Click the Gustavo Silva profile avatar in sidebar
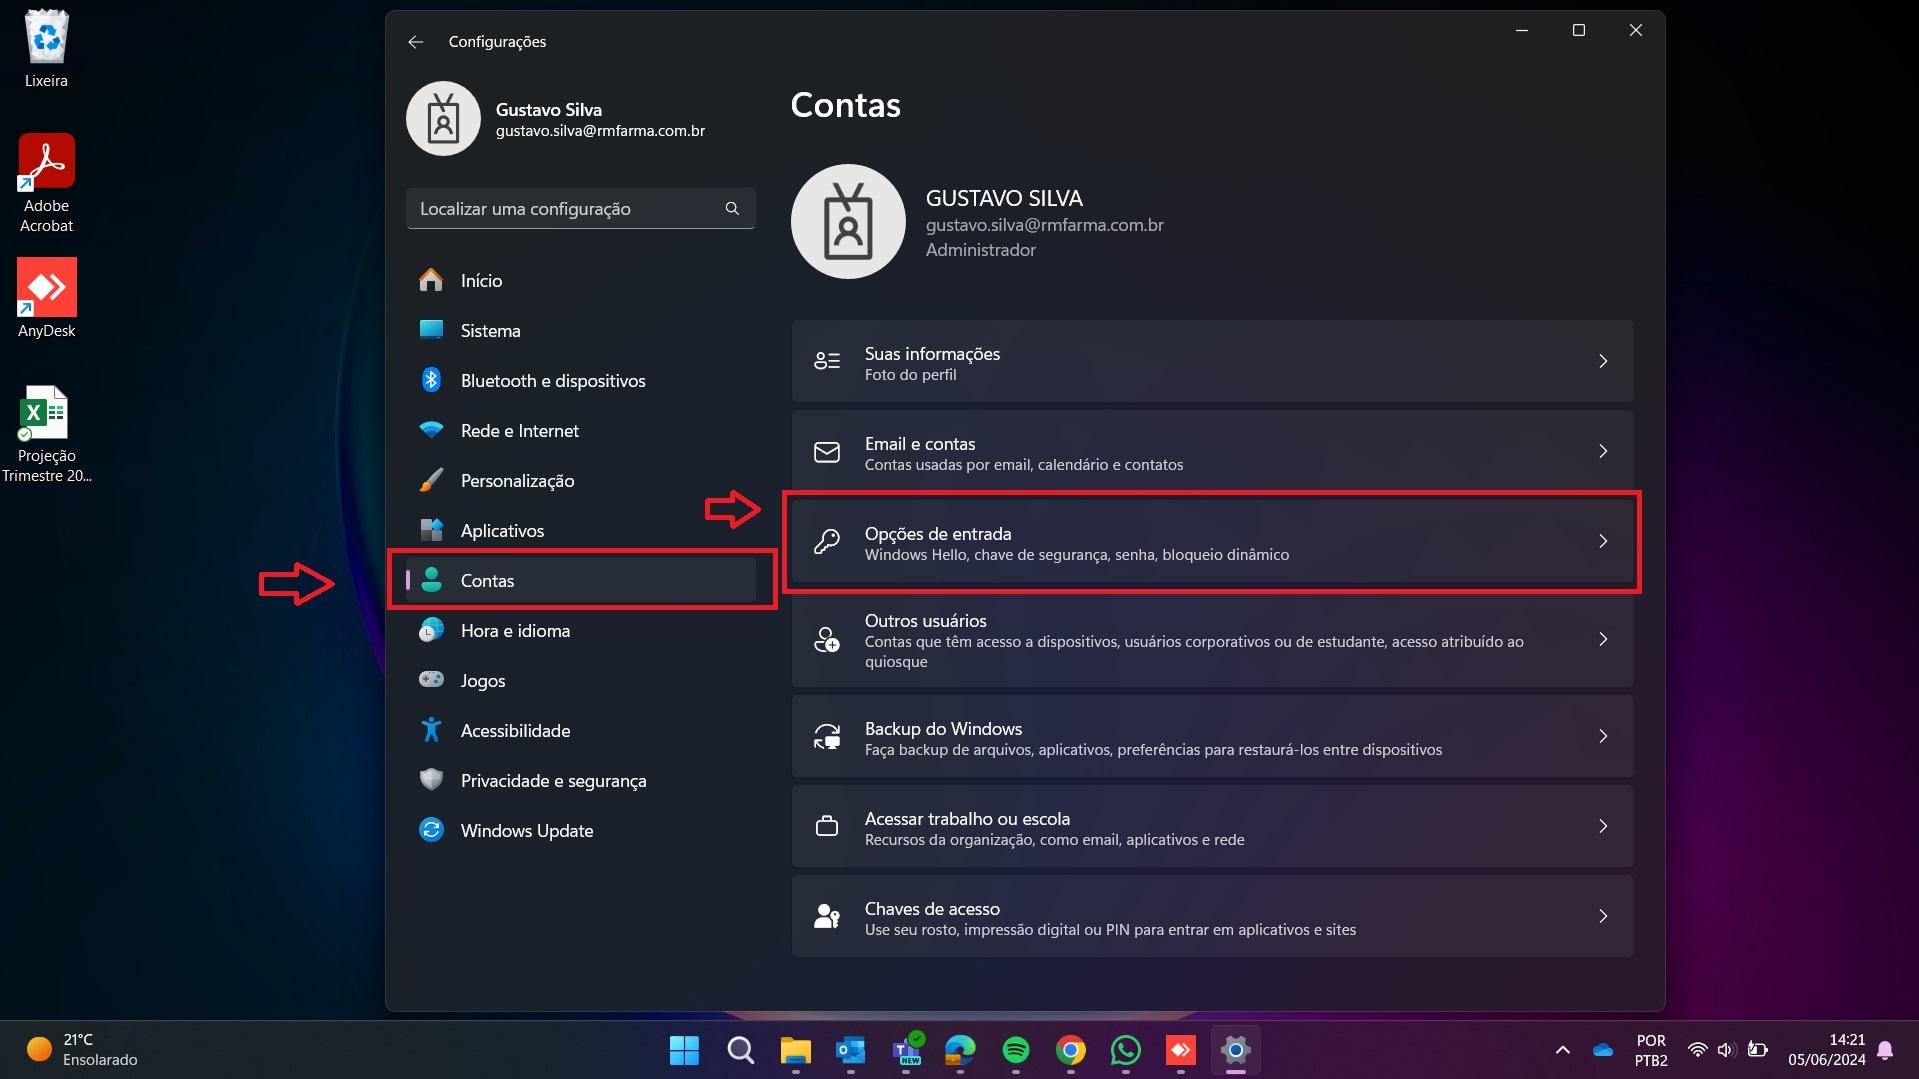 [x=443, y=119]
